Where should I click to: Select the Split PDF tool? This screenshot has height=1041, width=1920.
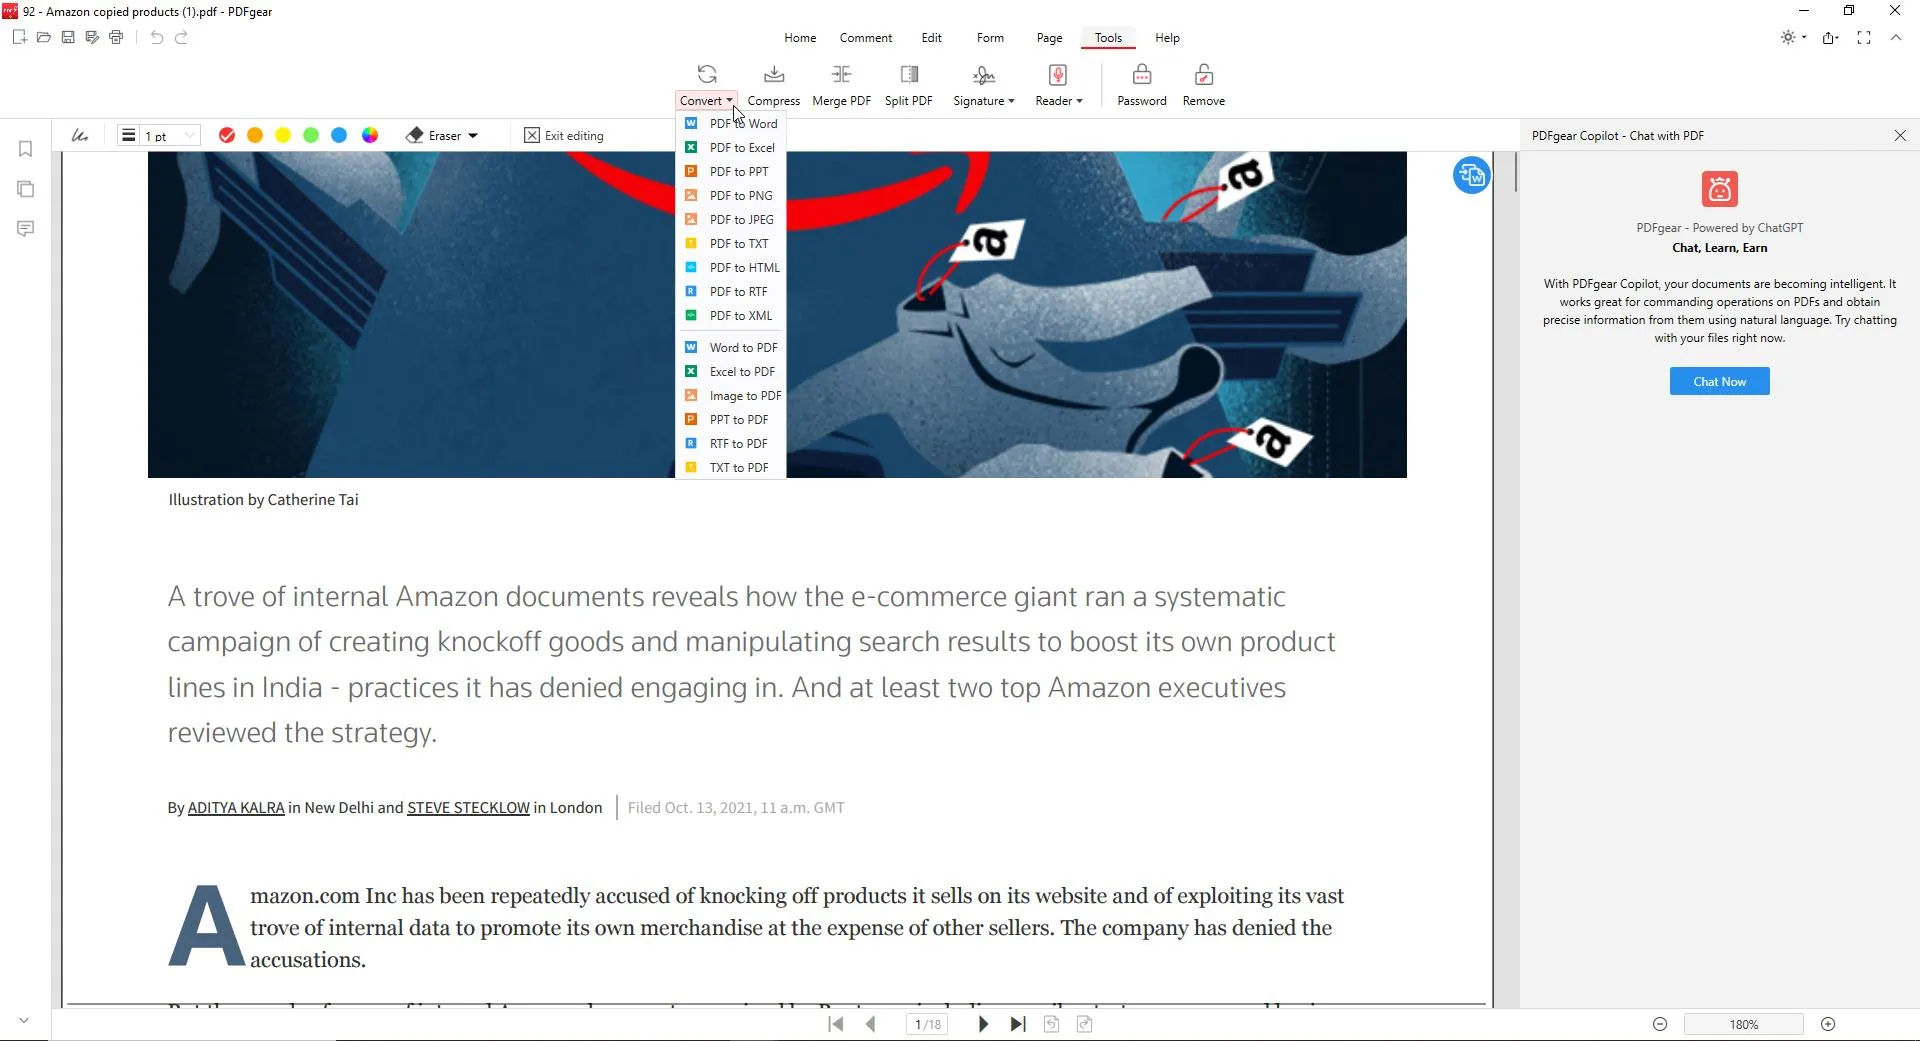[908, 76]
